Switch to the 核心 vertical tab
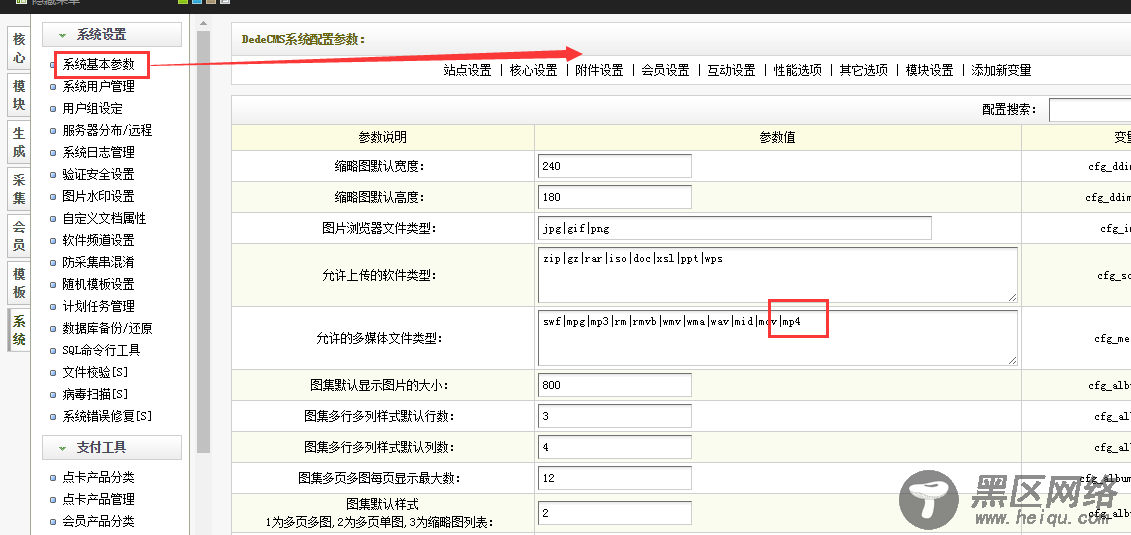Screen dimensions: 1131x535 [19, 49]
